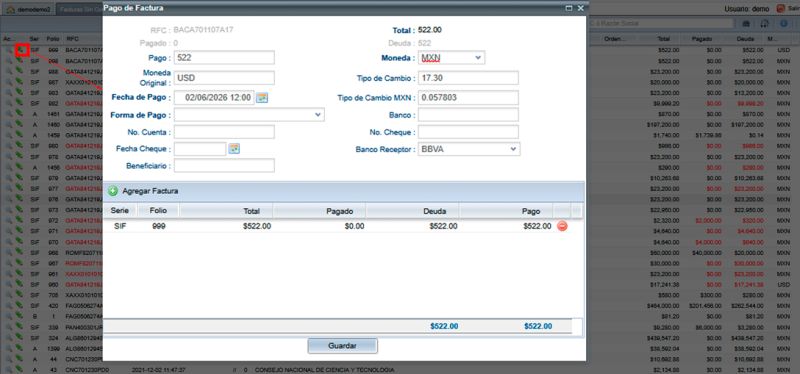
Task: Click the Moneda Original field showing USD
Action: point(224,78)
